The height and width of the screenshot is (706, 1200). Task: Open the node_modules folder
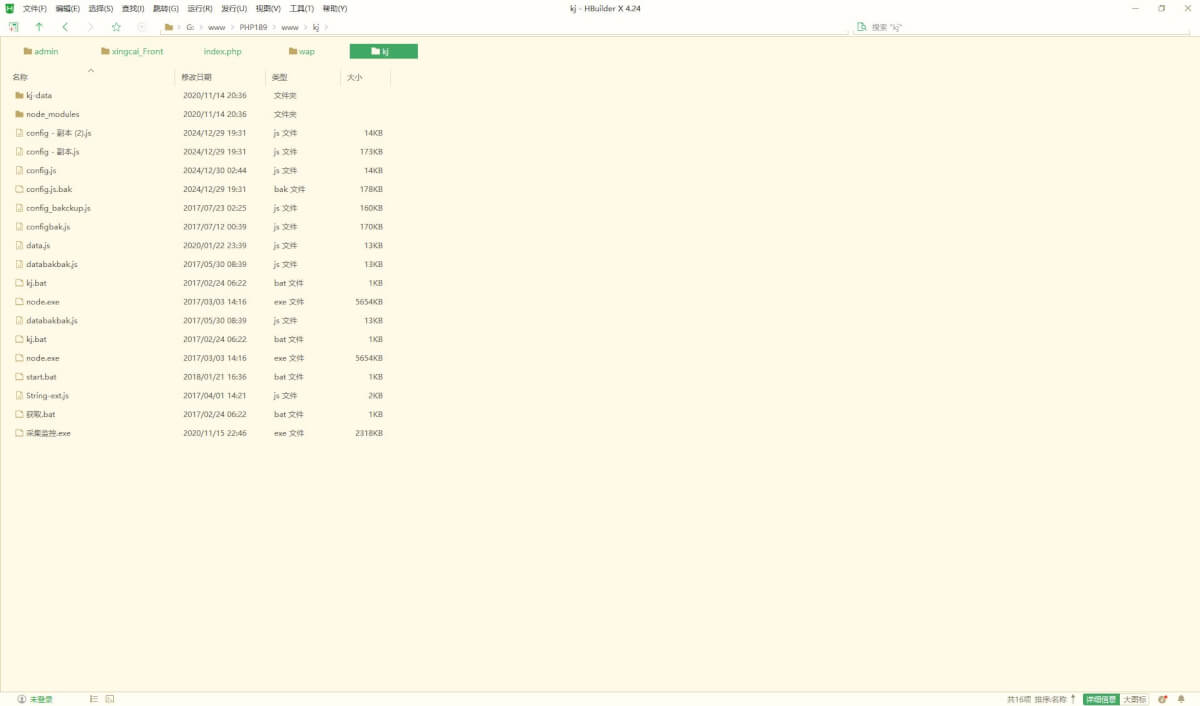52,114
